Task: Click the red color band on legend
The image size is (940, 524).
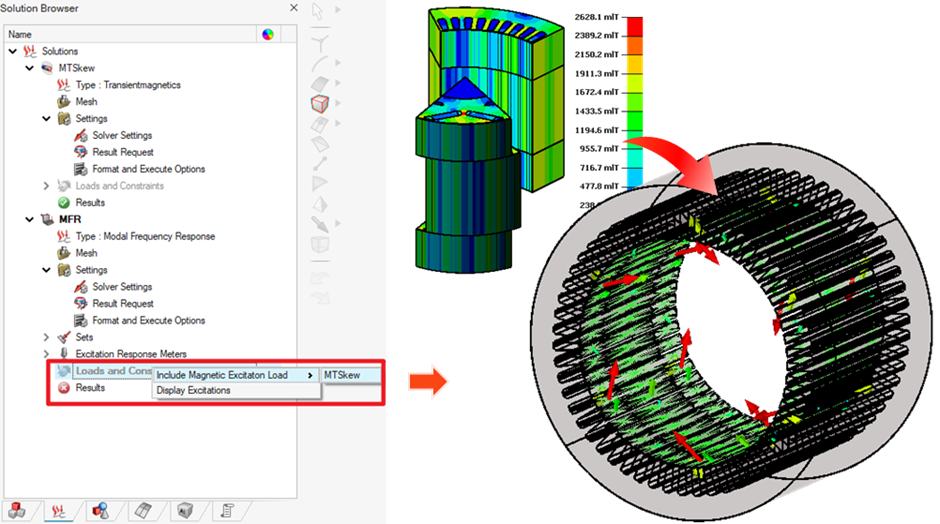Action: click(635, 26)
